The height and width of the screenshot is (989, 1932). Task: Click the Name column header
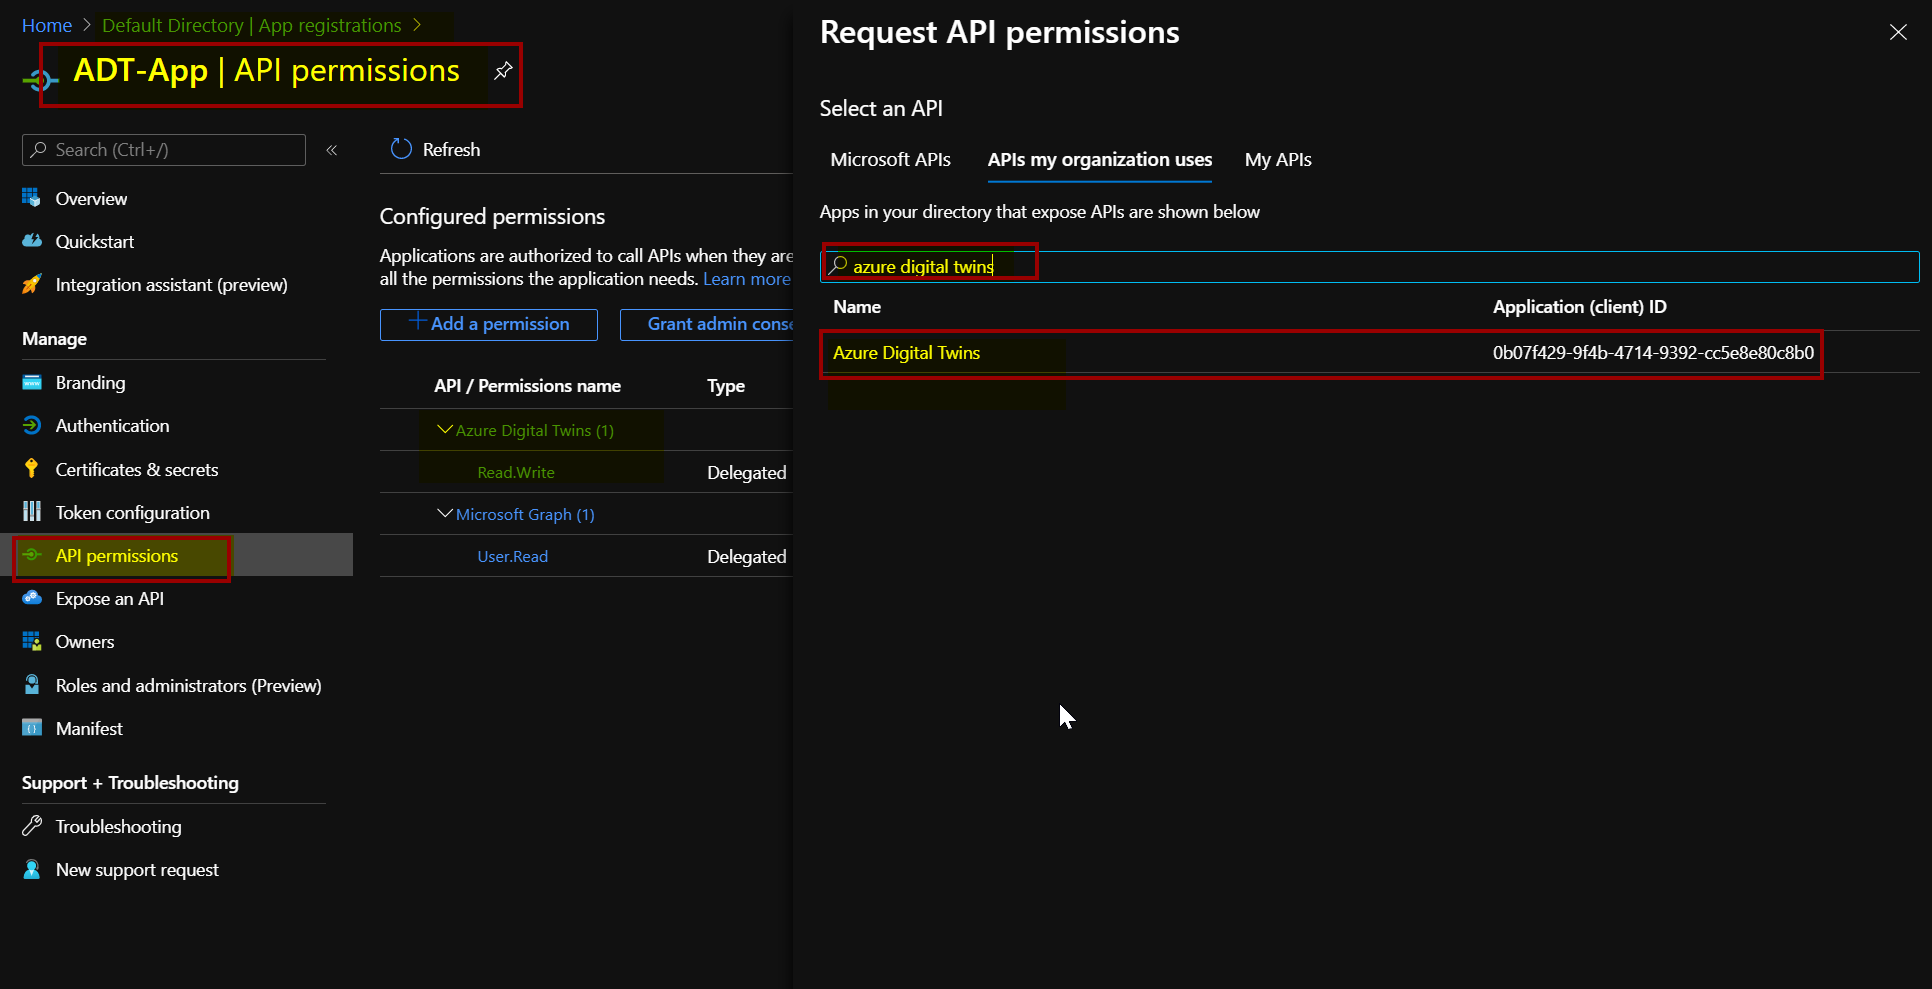coord(857,307)
